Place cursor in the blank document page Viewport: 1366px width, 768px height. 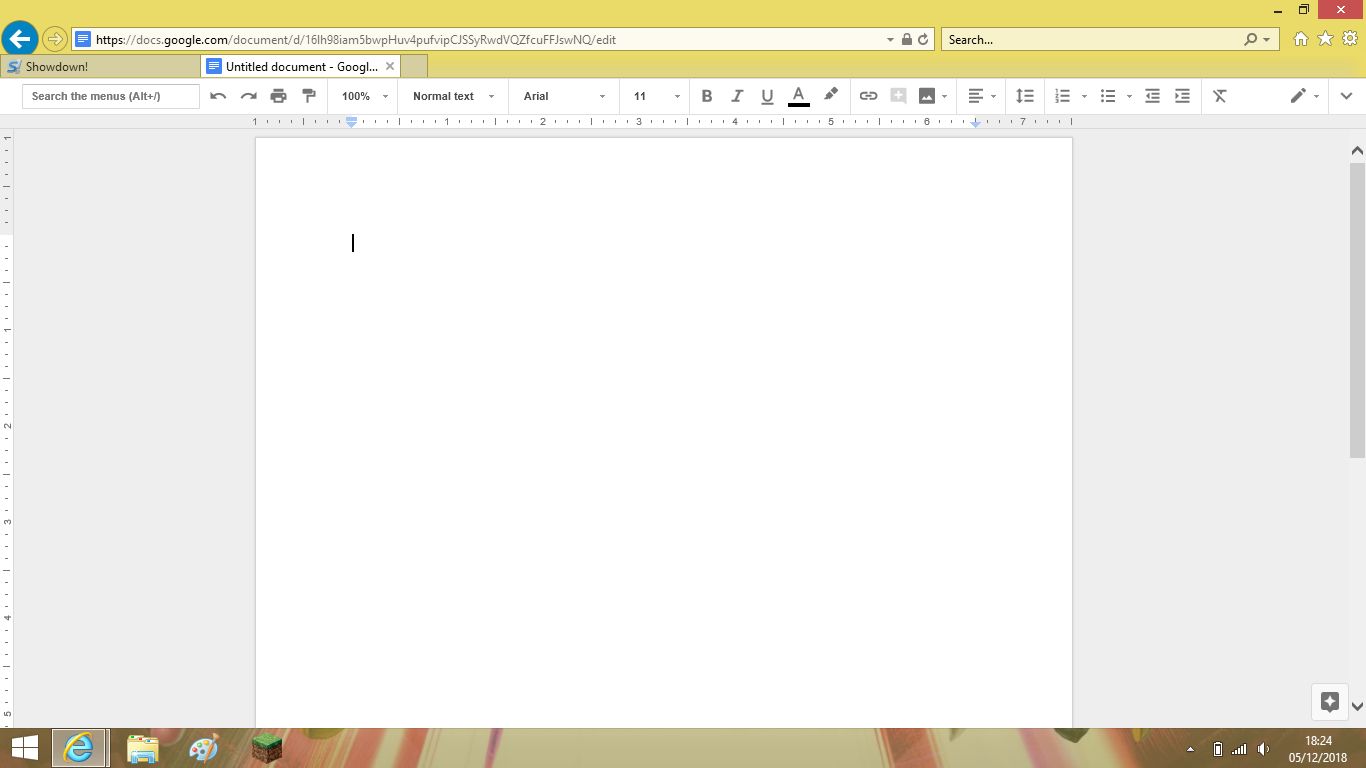pyautogui.click(x=664, y=433)
